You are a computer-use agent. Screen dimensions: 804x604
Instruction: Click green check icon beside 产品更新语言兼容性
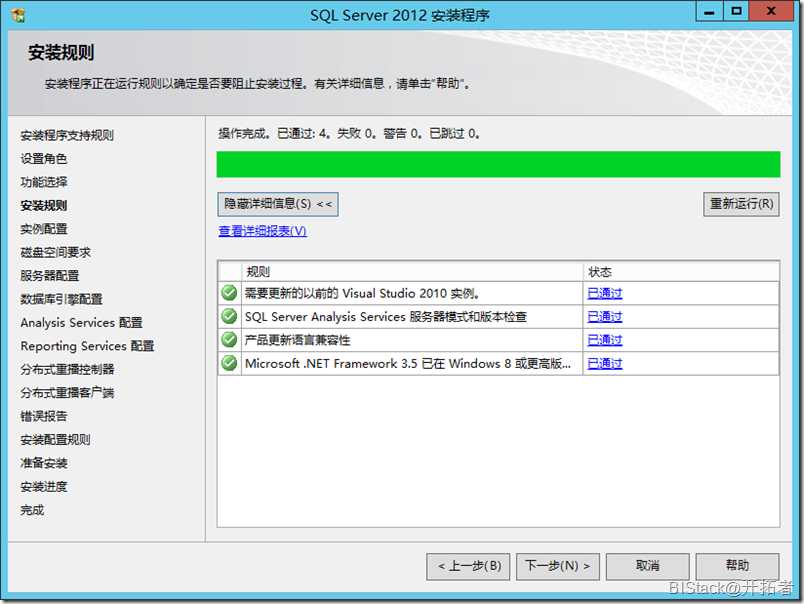(229, 339)
